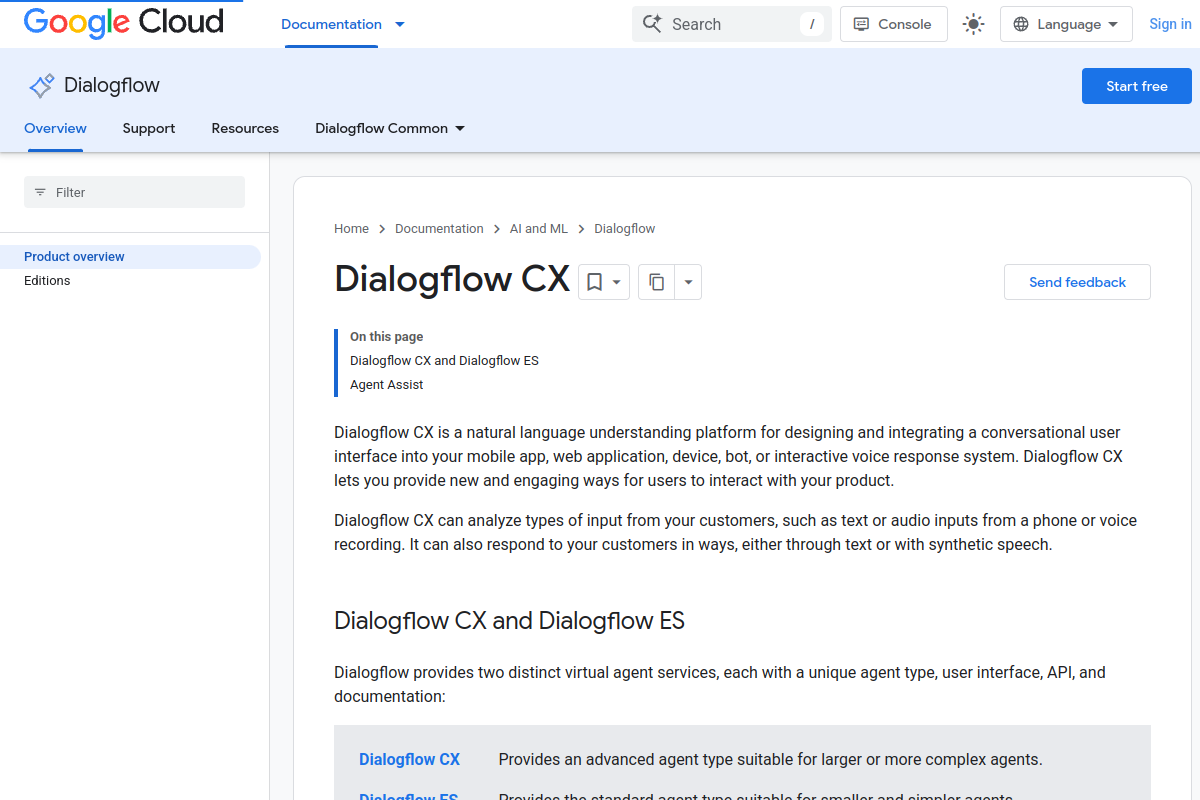Switch to the Support tab
Image resolution: width=1200 pixels, height=800 pixels.
[149, 128]
